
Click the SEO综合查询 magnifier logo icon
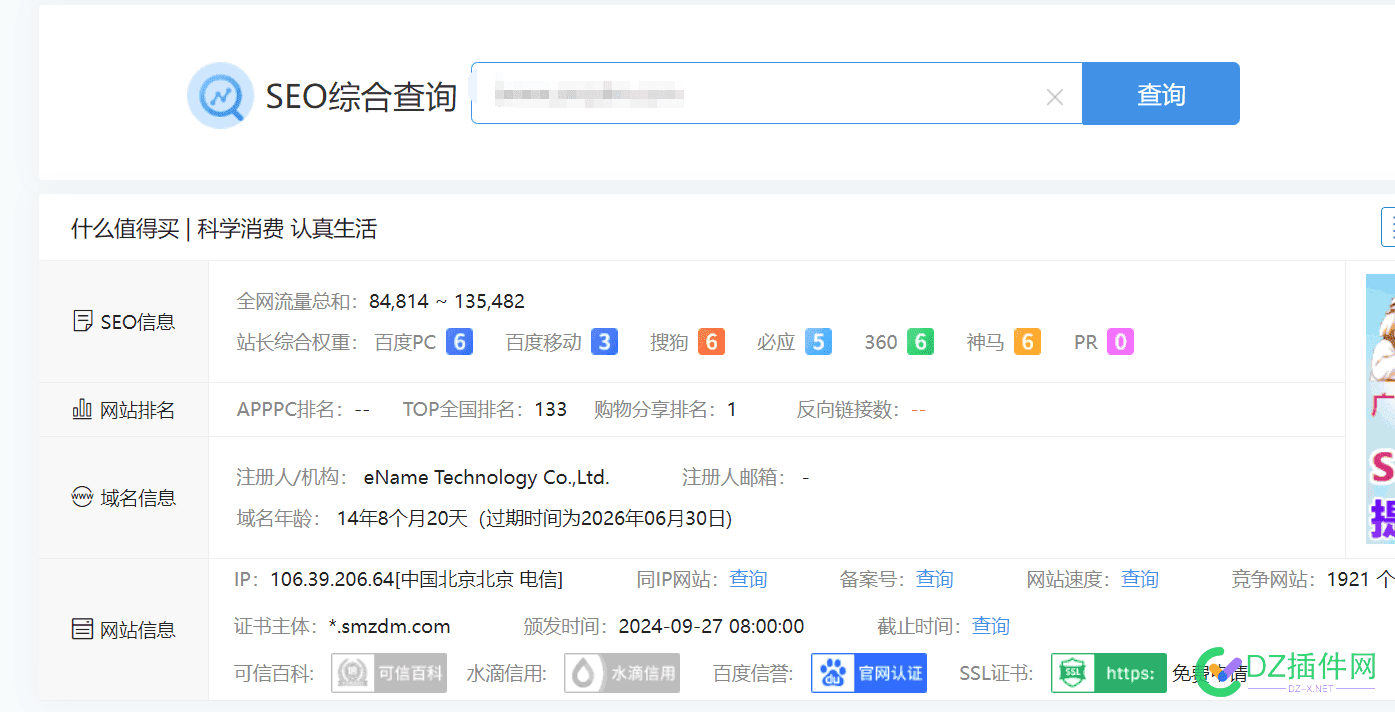pos(221,96)
